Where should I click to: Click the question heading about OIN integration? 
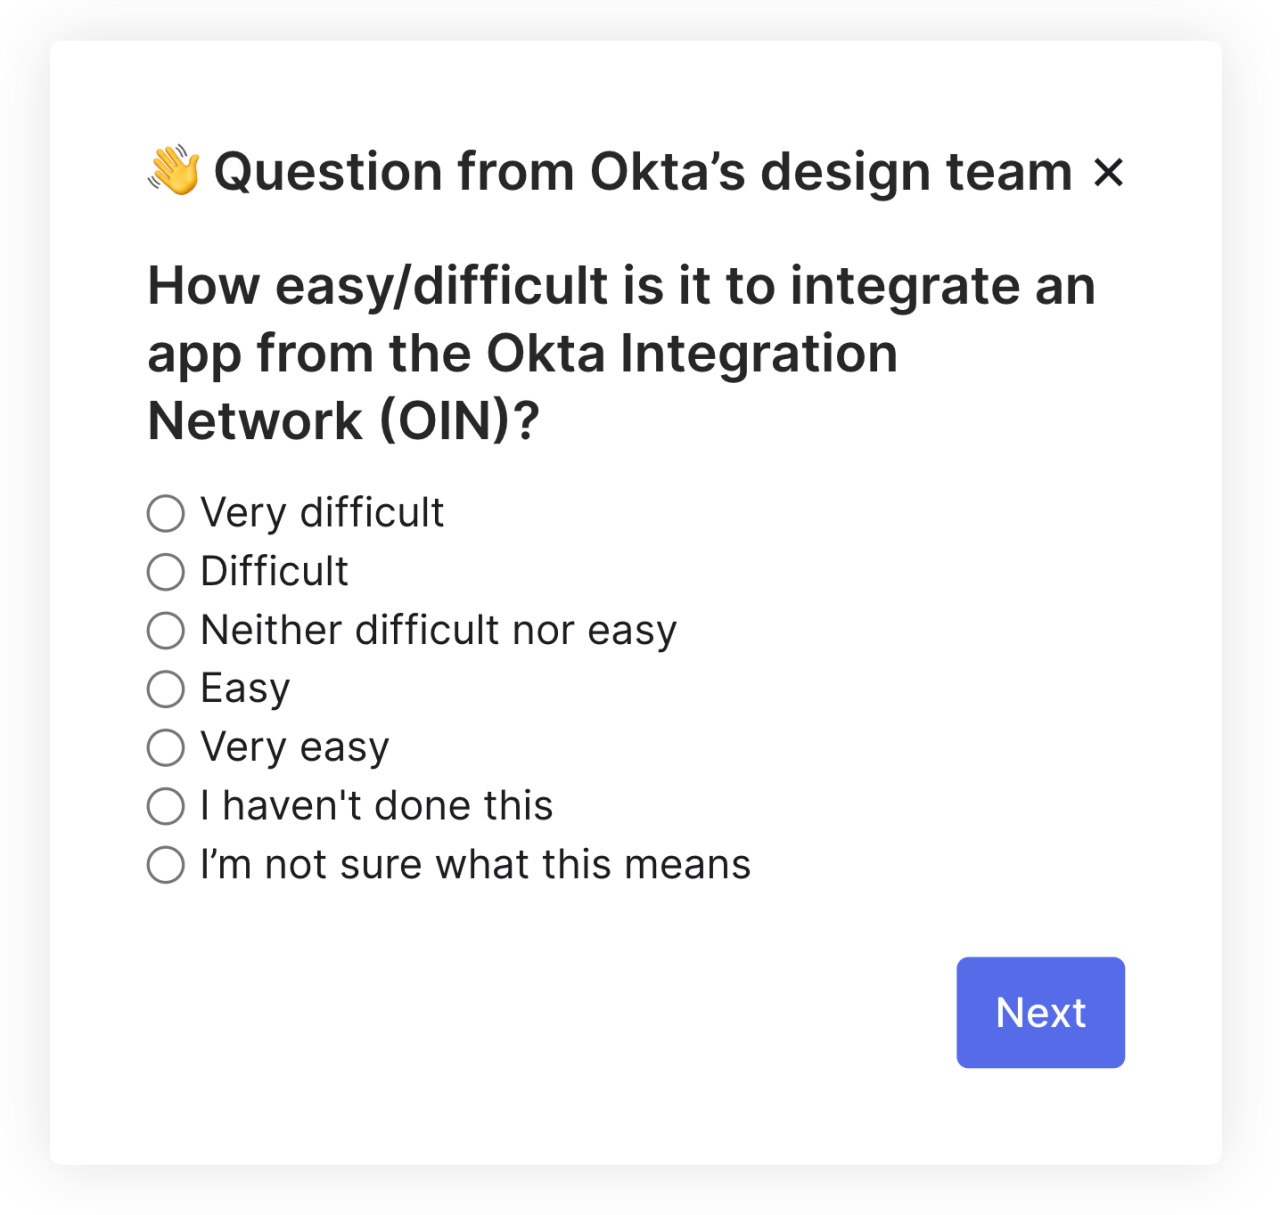pyautogui.click(x=620, y=352)
